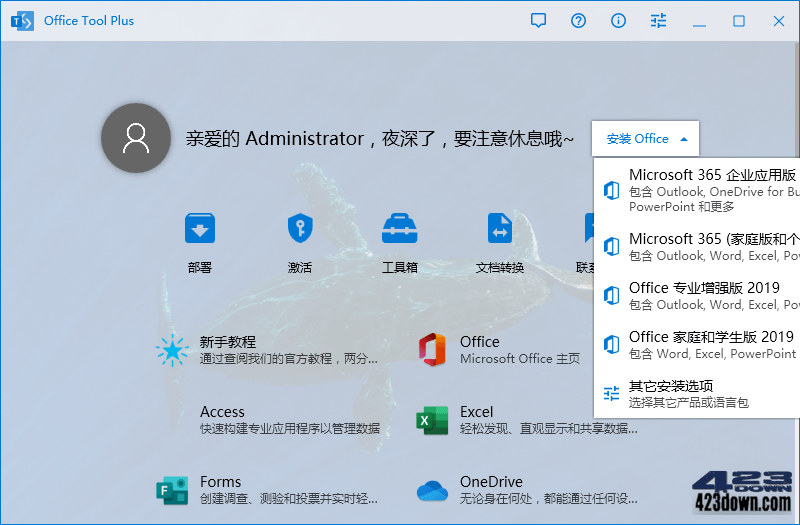
Task: Click the feedback message icon in title bar
Action: [539, 21]
